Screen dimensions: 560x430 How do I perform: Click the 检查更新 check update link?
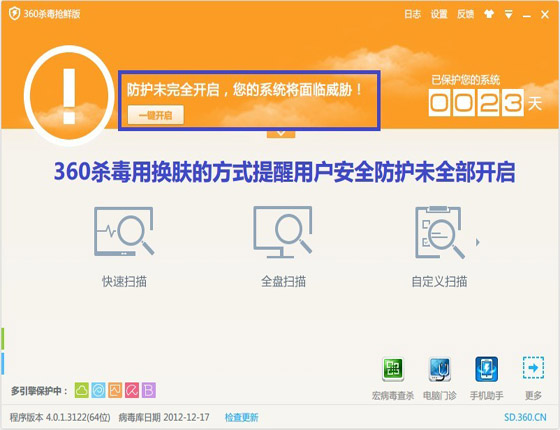pyautogui.click(x=241, y=417)
